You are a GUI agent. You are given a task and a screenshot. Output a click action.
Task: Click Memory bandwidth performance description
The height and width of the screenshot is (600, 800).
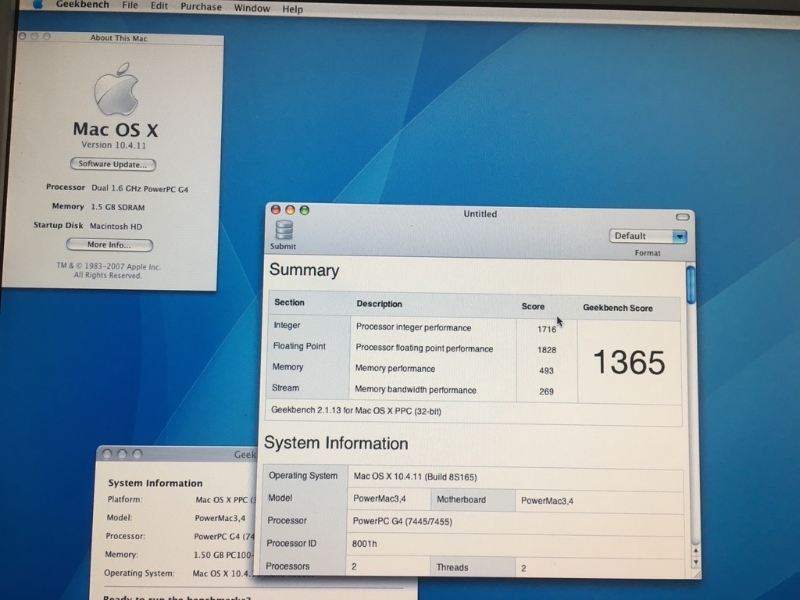coord(415,390)
